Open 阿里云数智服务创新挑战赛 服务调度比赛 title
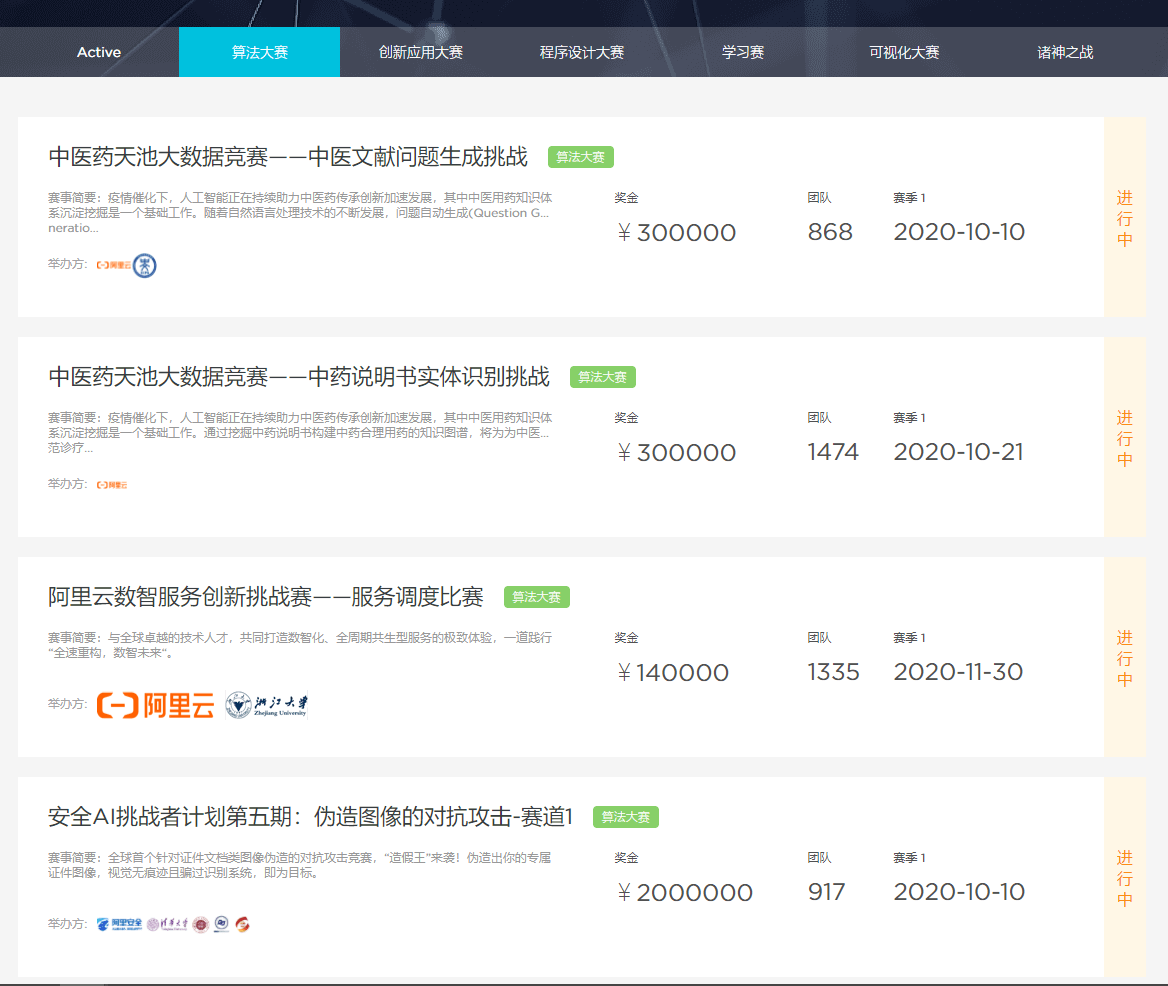 click(x=266, y=597)
